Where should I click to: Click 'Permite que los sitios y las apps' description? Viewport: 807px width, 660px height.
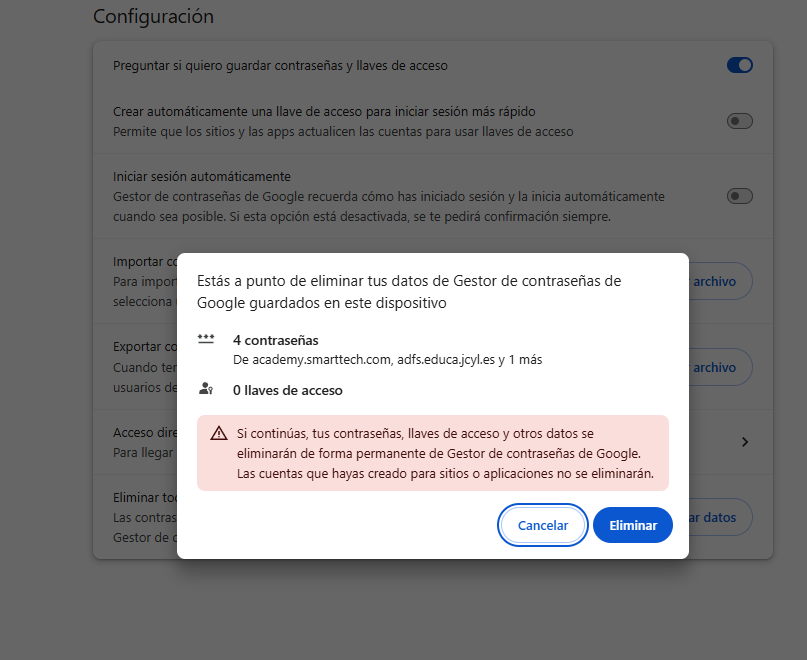click(343, 132)
